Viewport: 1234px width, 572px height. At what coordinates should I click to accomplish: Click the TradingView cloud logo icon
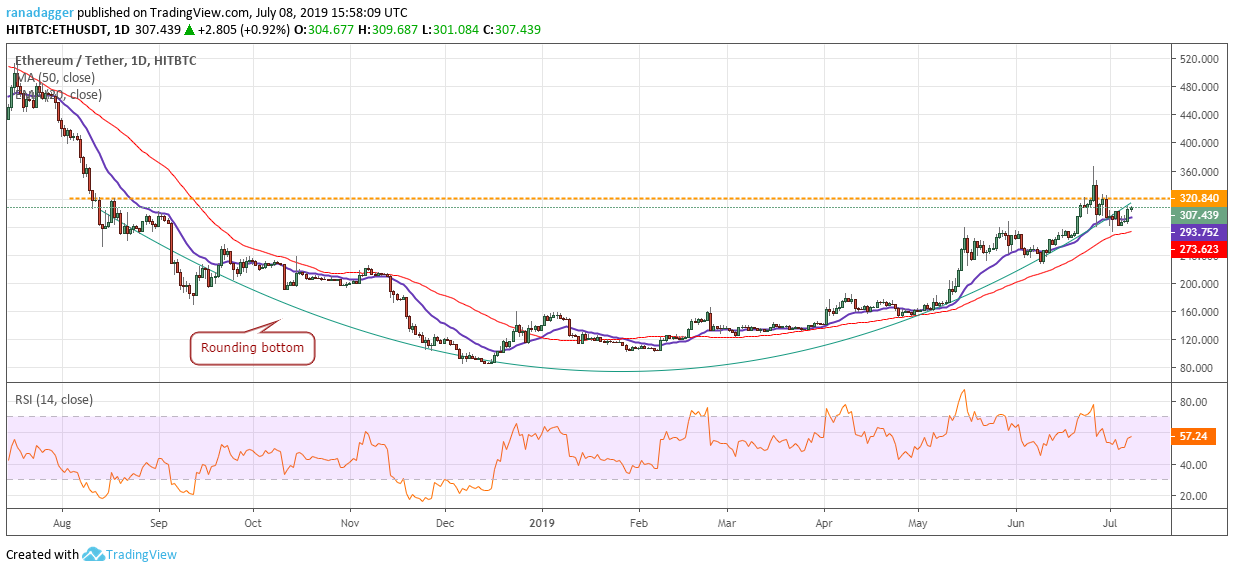[x=94, y=554]
